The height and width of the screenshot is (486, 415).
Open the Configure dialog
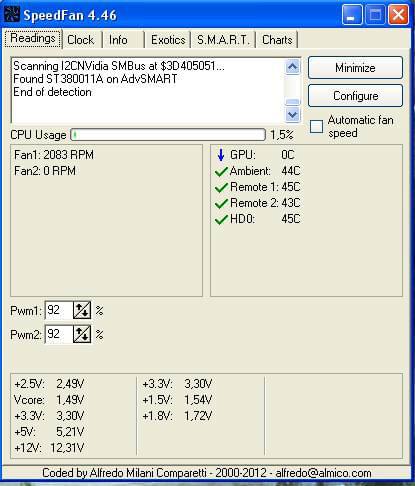pos(355,96)
